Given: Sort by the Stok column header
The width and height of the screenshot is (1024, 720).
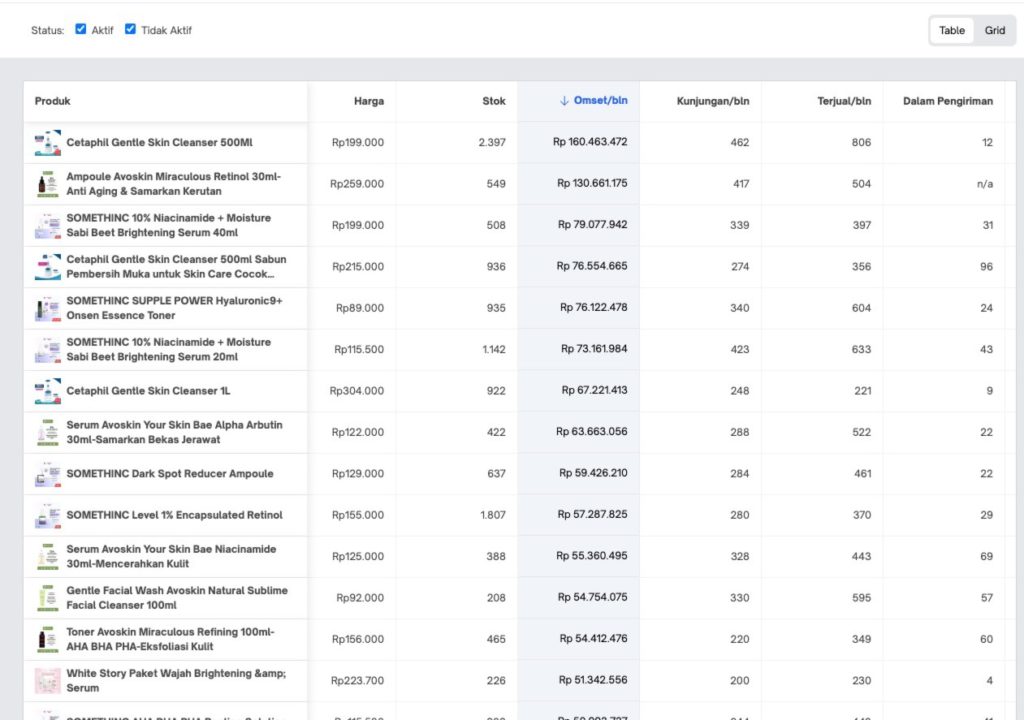Looking at the screenshot, I should pos(494,101).
